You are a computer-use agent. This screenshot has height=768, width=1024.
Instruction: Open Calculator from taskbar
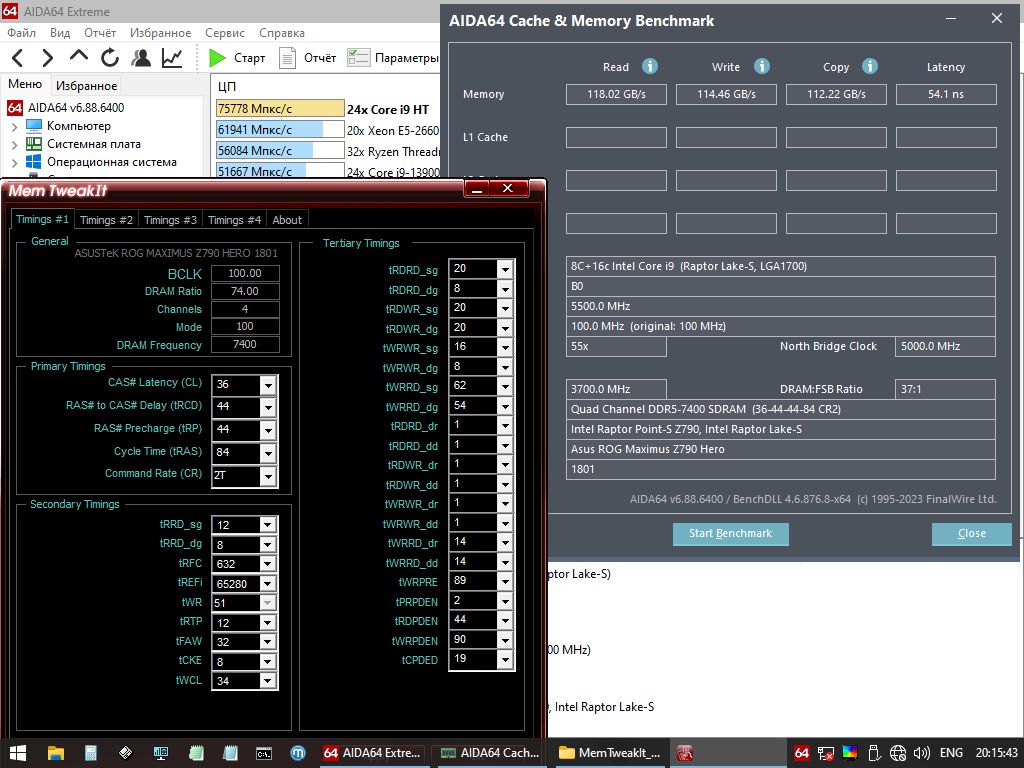pyautogui.click(x=91, y=753)
